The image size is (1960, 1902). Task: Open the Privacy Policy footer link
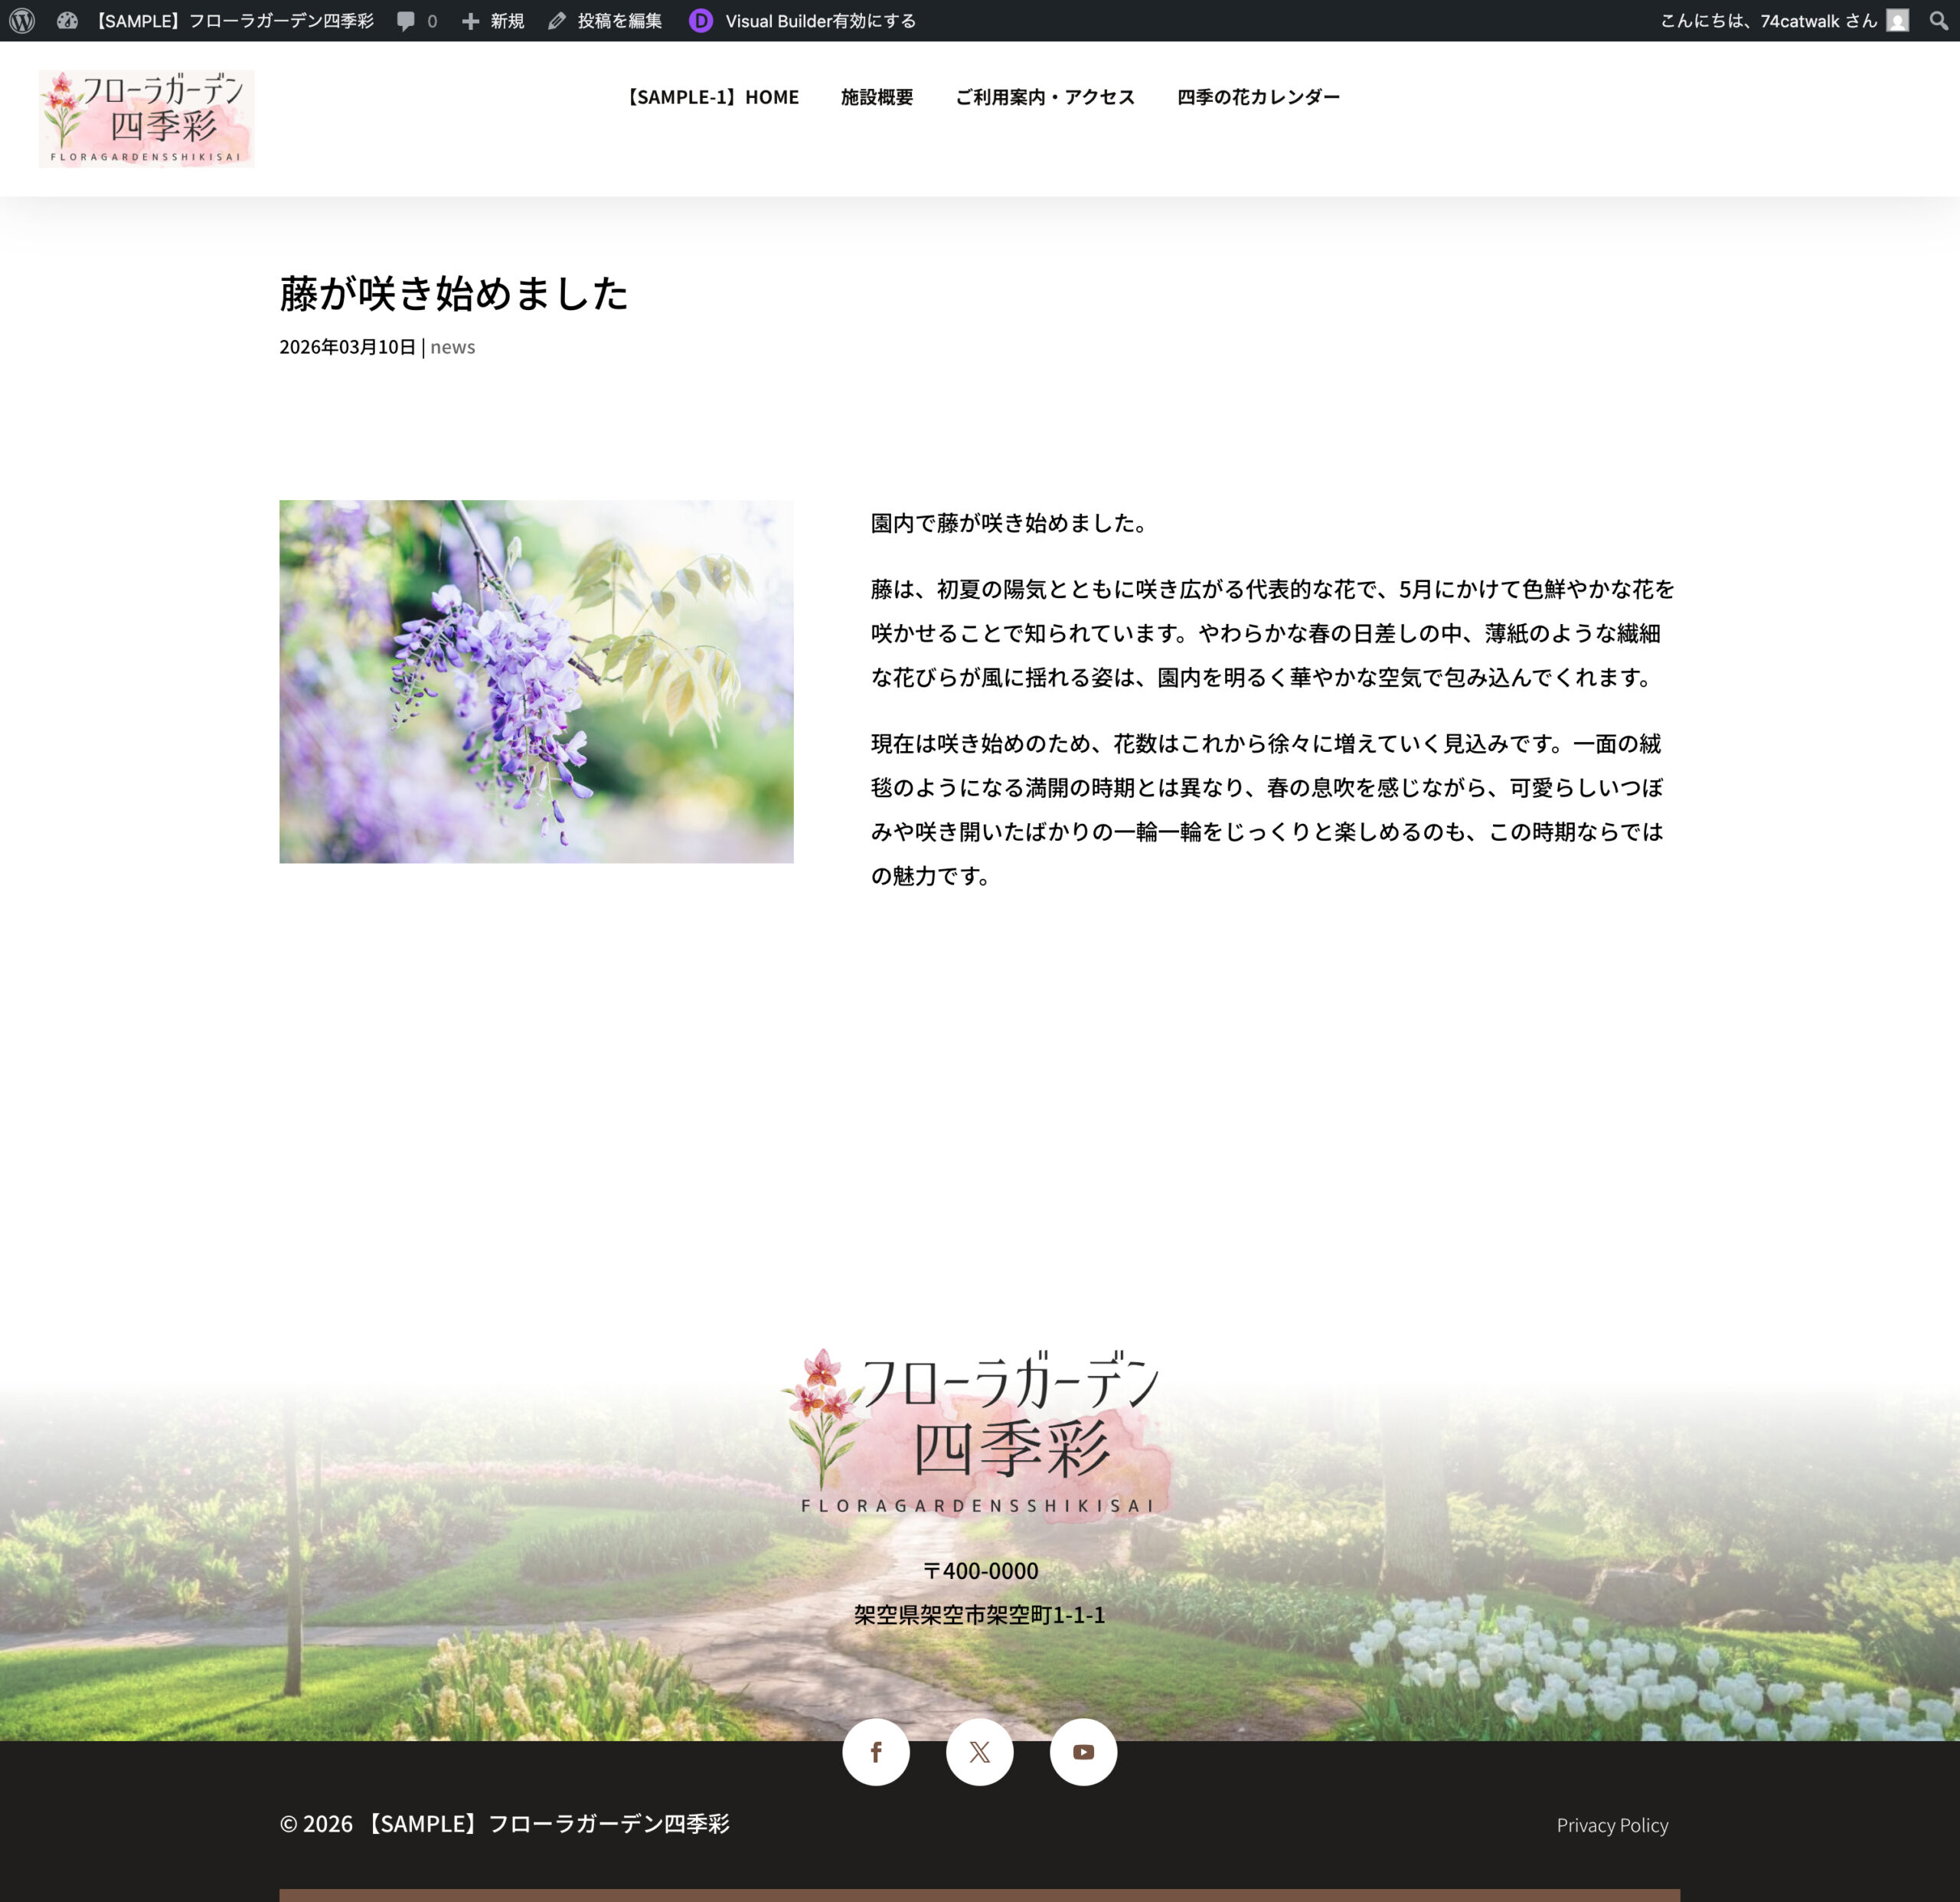tap(1612, 1825)
